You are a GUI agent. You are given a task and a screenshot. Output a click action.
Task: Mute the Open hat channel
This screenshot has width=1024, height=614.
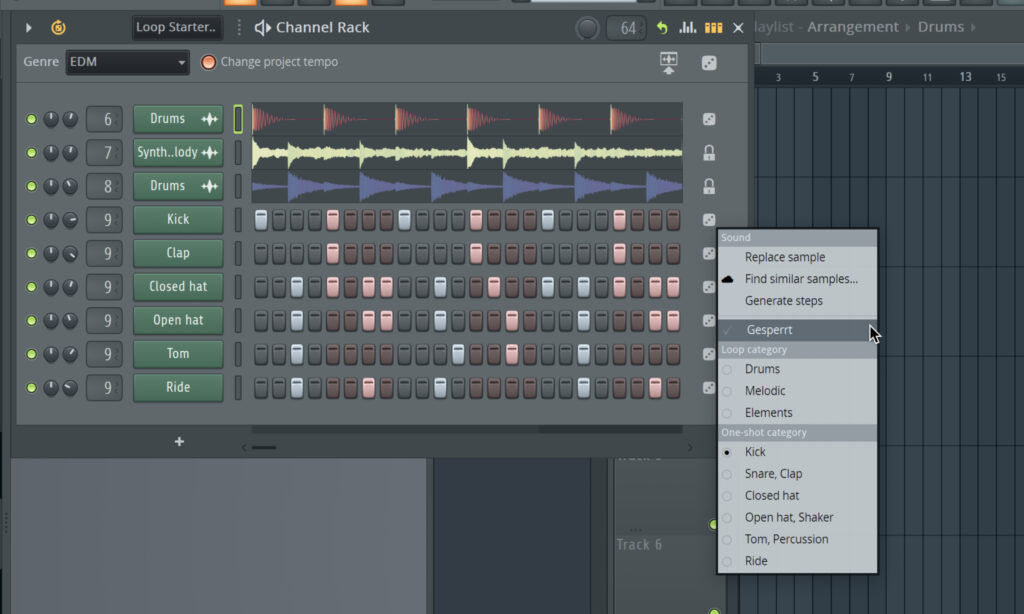(31, 321)
